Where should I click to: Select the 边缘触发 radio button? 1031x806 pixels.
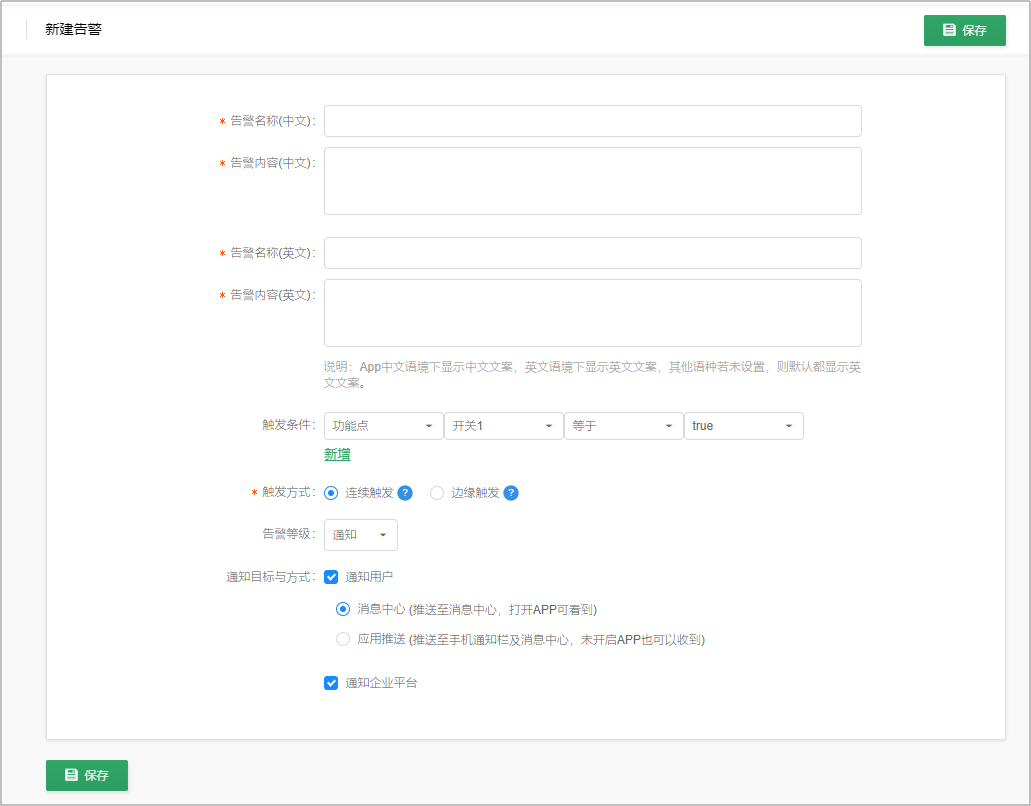coord(437,493)
